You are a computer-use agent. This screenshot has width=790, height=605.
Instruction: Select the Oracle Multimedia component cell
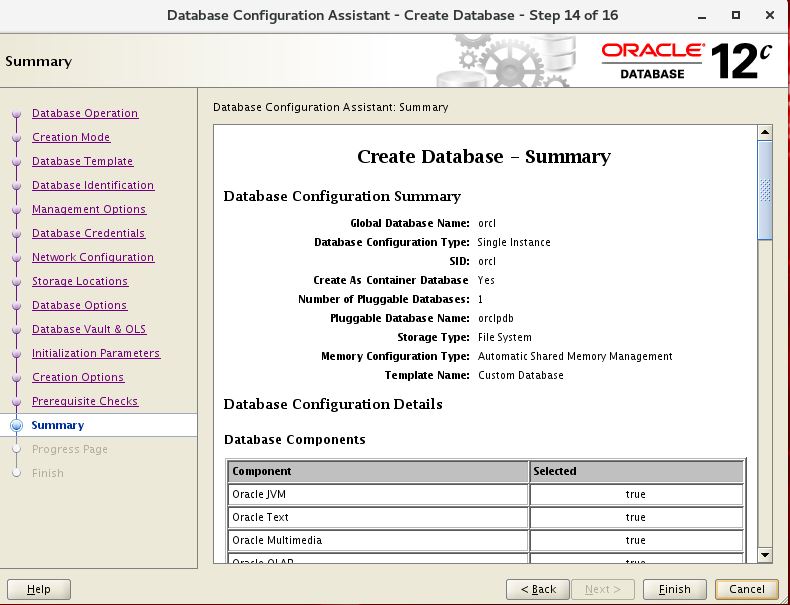378,541
